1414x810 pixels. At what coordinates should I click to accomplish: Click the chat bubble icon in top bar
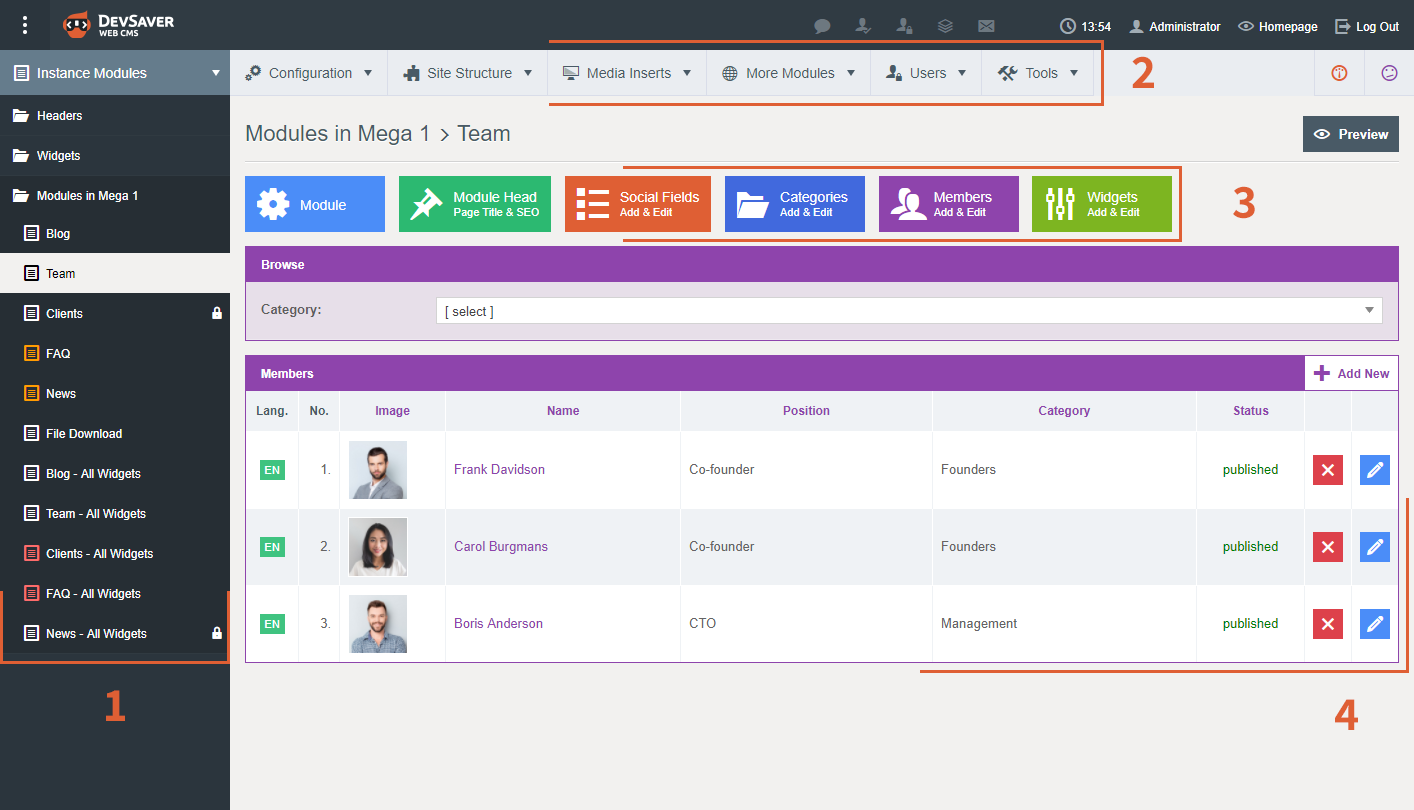822,27
